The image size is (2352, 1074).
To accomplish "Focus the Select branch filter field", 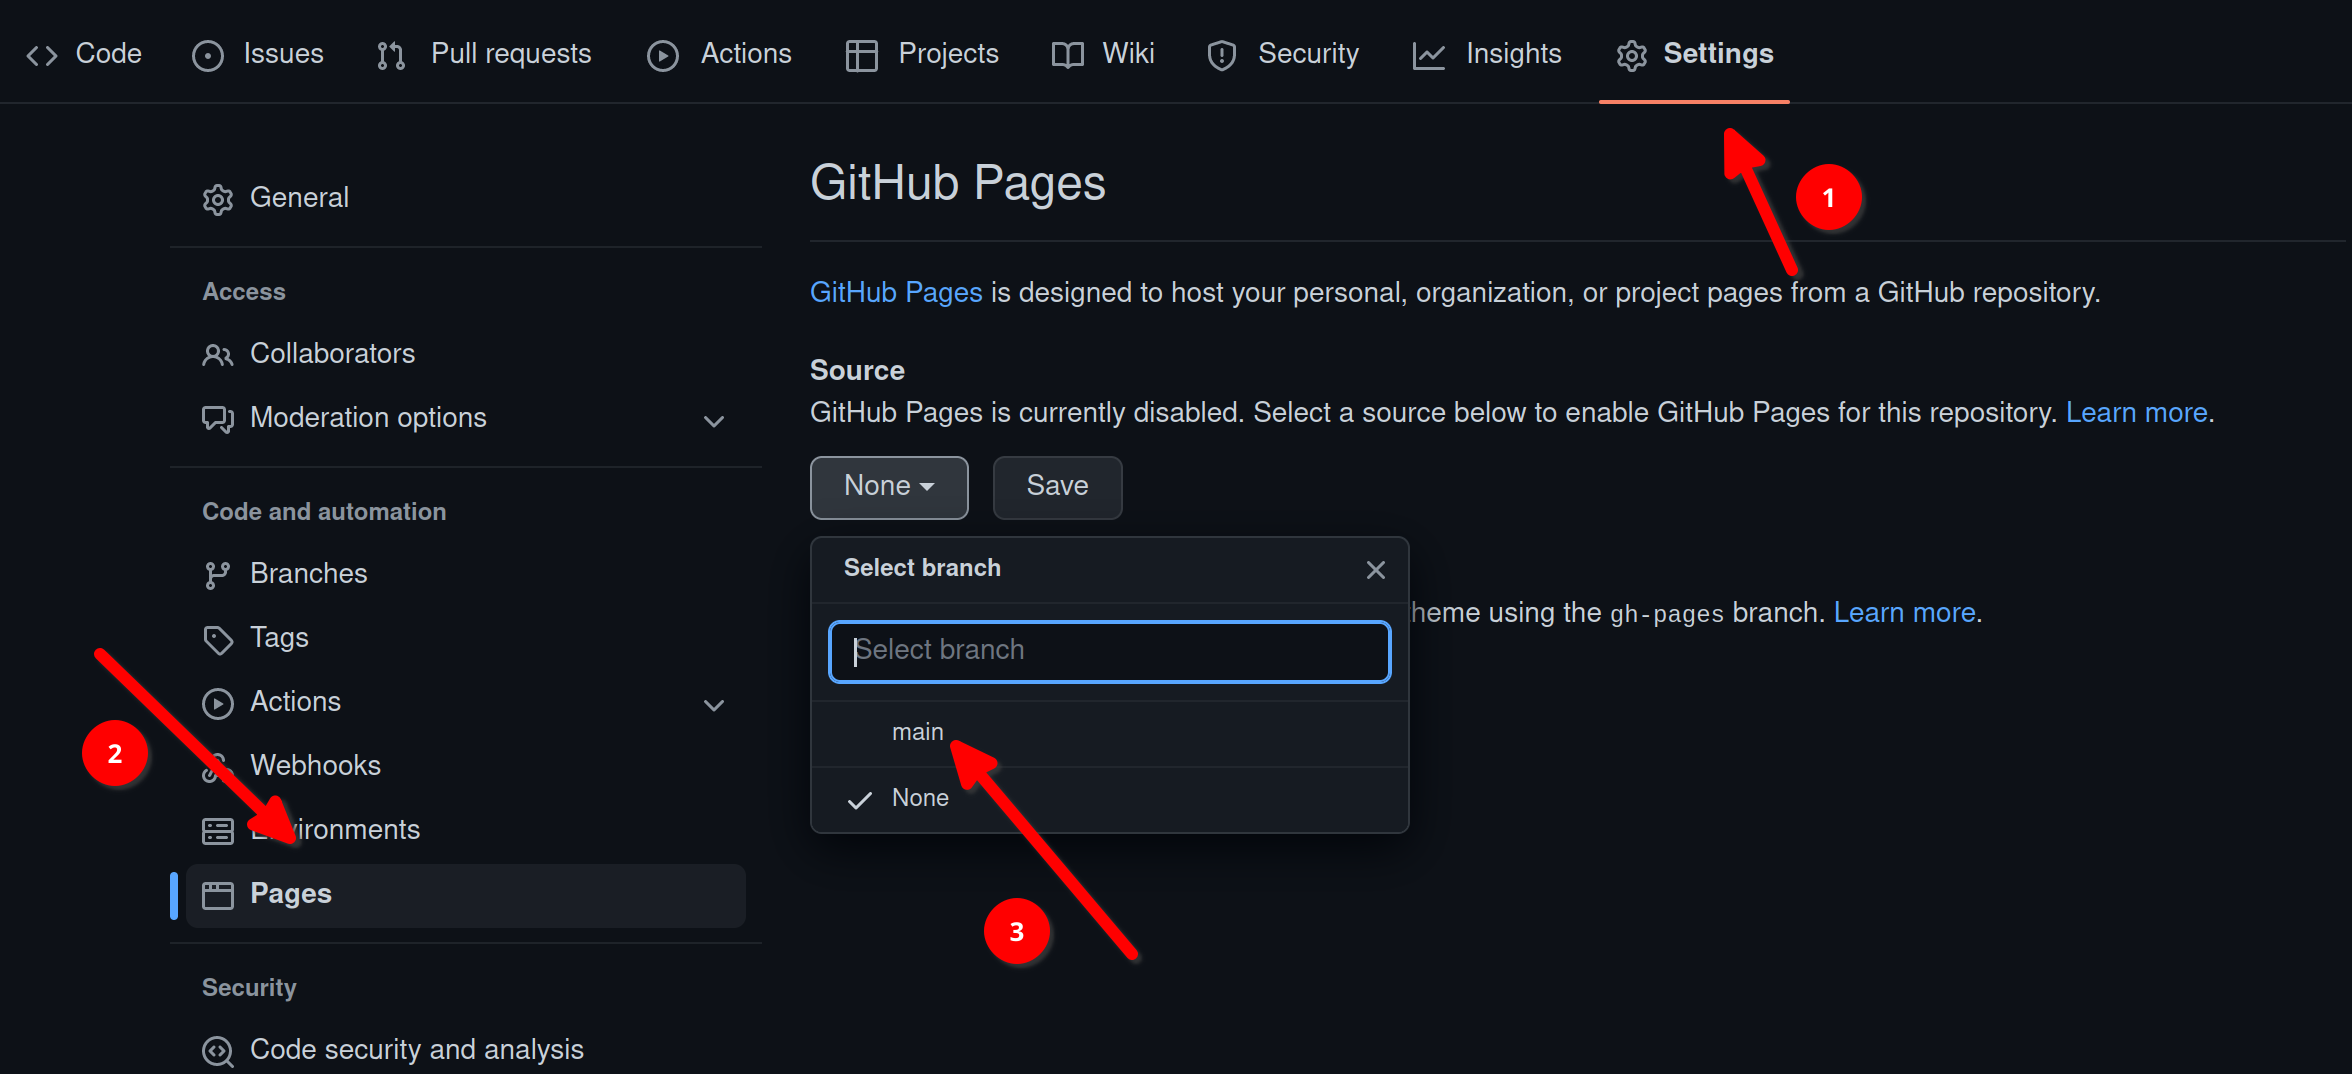I will click(1110, 652).
